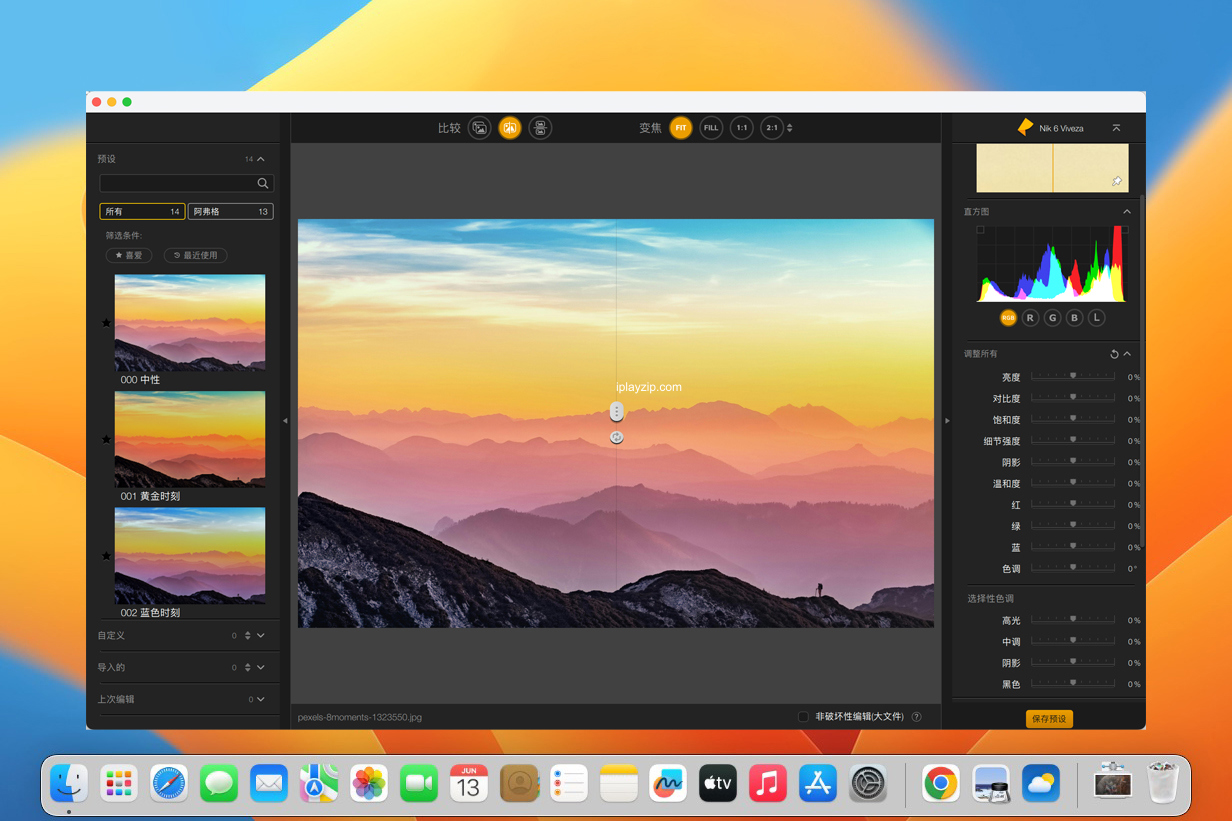Hide the right panel with the arrow
The width and height of the screenshot is (1232, 821).
click(947, 421)
